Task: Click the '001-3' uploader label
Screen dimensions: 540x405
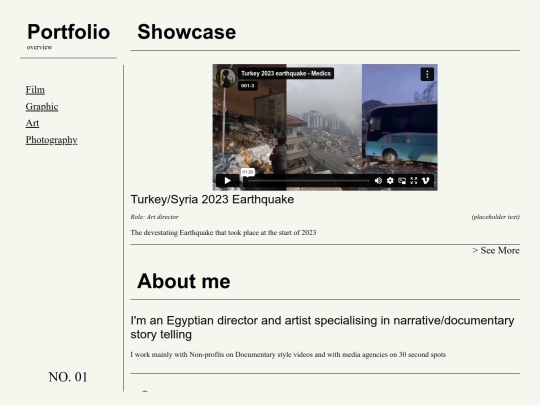Action: click(248, 85)
